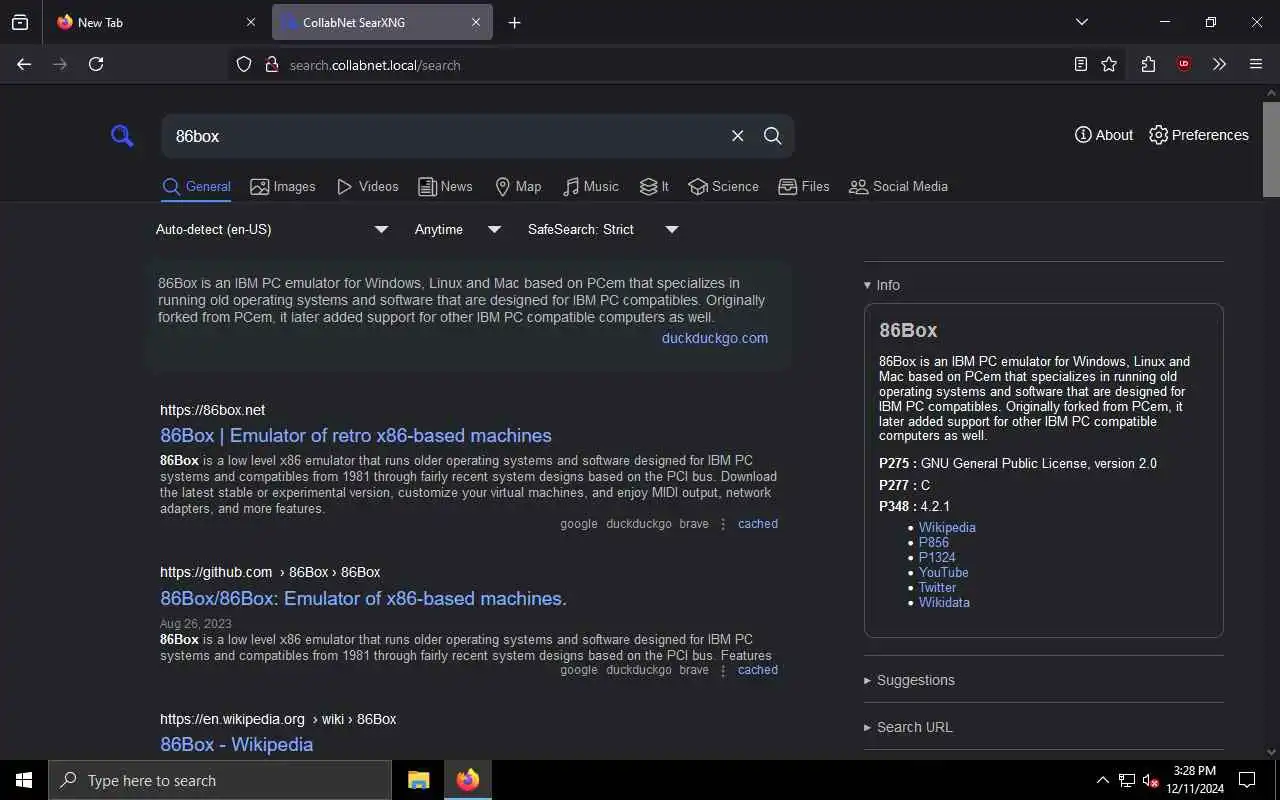Collapse the Info panel
Viewport: 1280px width, 800px height.
click(x=882, y=285)
